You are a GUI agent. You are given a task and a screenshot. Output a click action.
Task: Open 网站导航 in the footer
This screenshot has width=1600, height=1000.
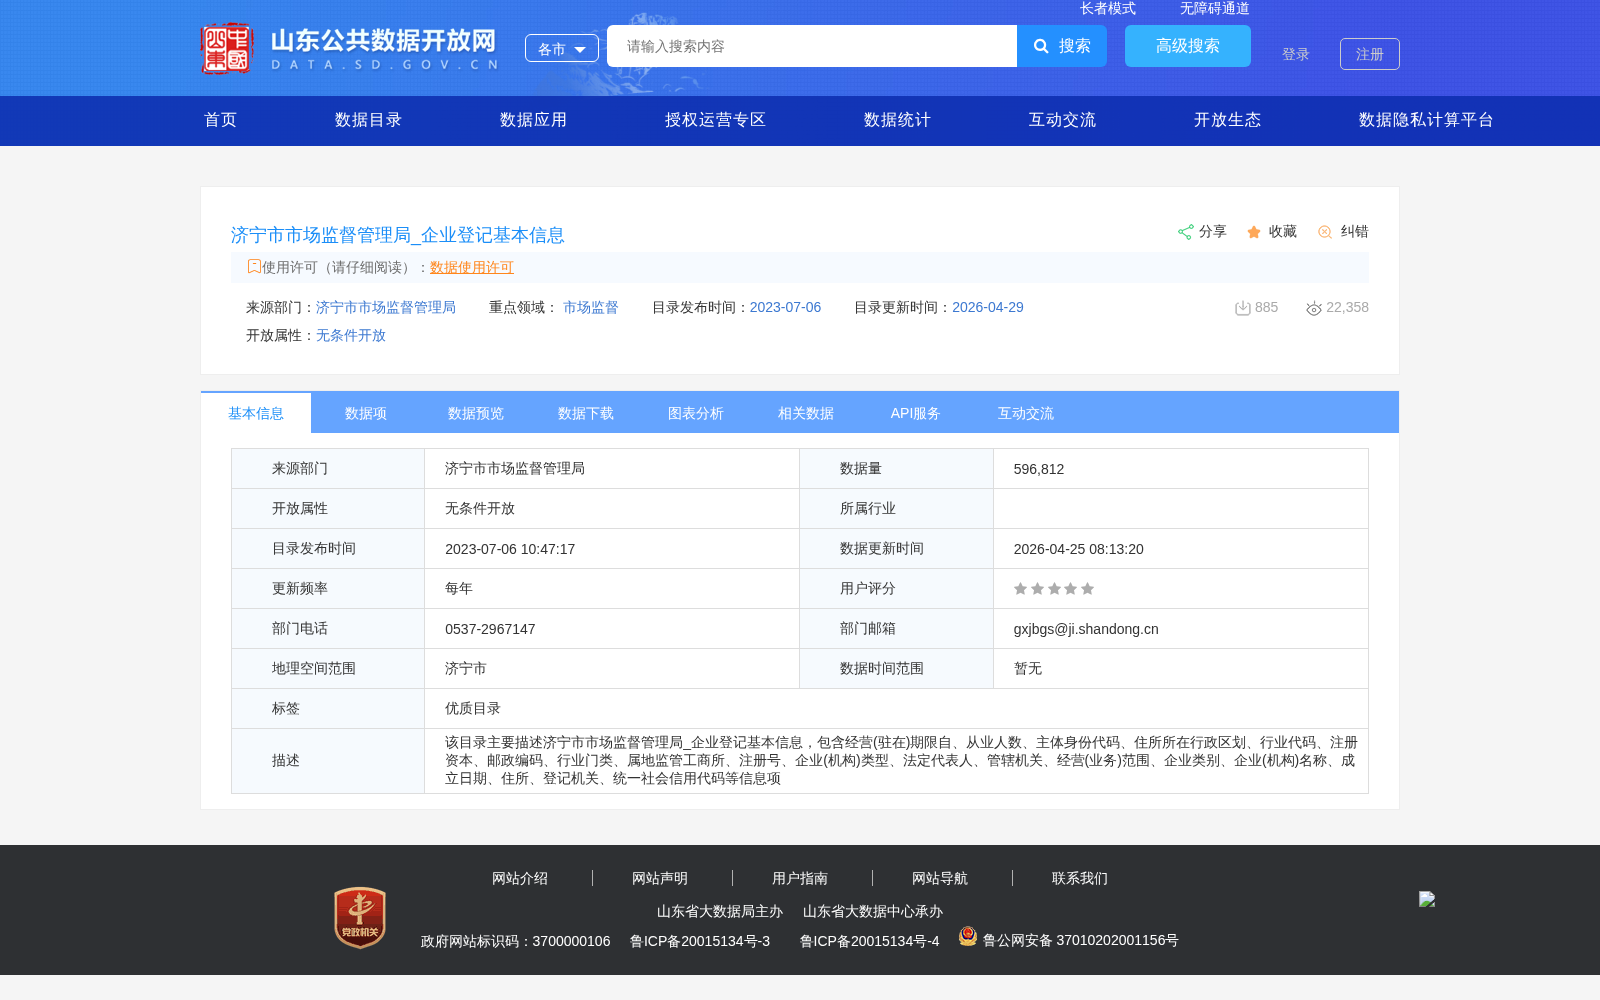(x=940, y=878)
